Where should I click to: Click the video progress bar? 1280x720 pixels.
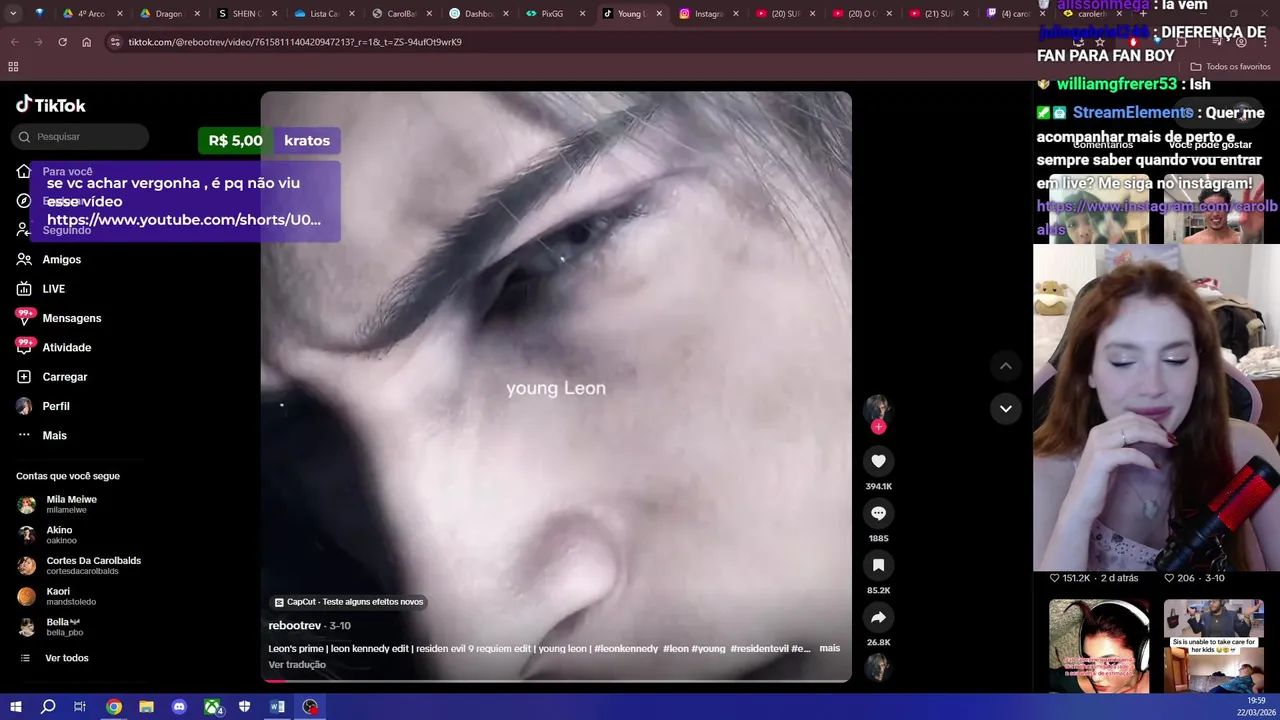pyautogui.click(x=556, y=680)
